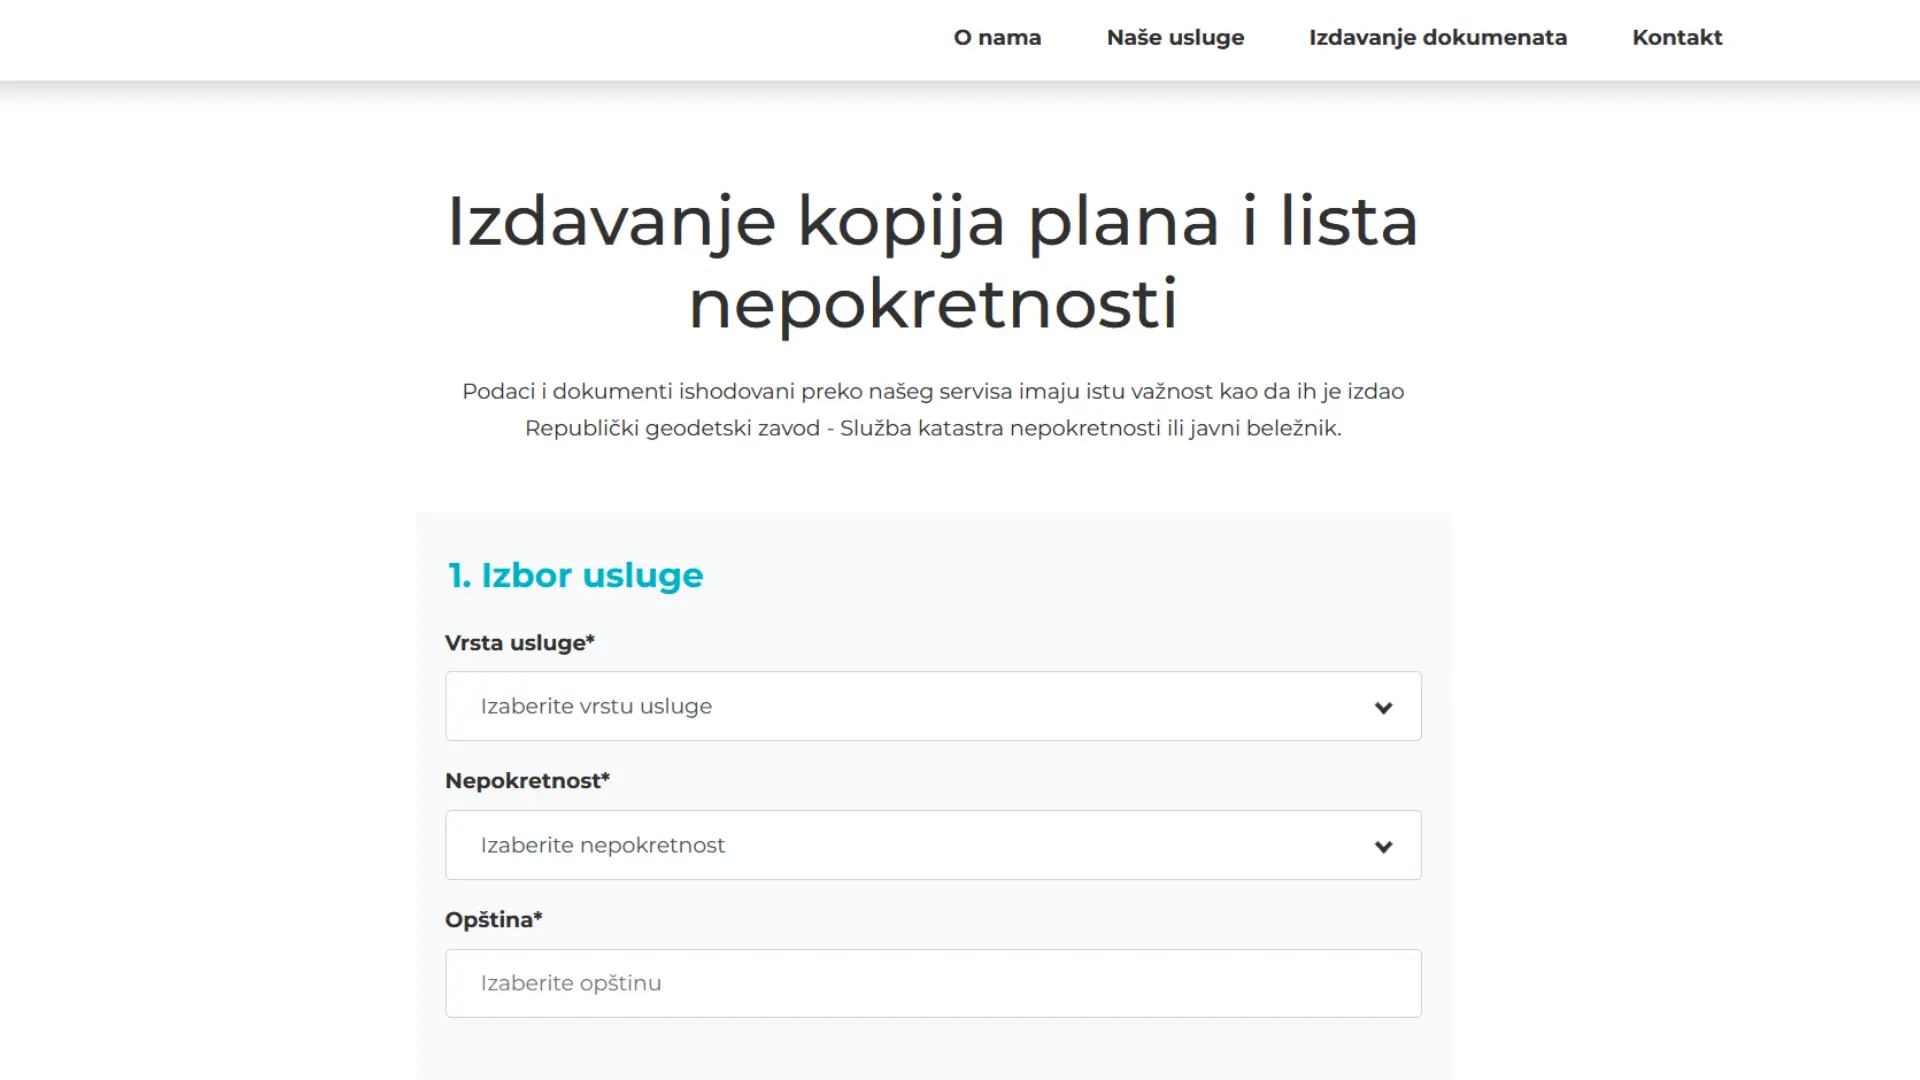Navigate to 'O nama' menu item

[x=998, y=37]
